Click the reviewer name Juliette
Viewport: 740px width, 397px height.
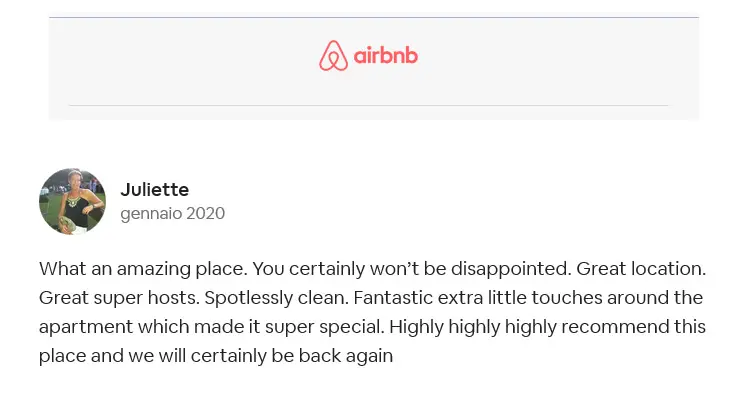[x=155, y=190]
